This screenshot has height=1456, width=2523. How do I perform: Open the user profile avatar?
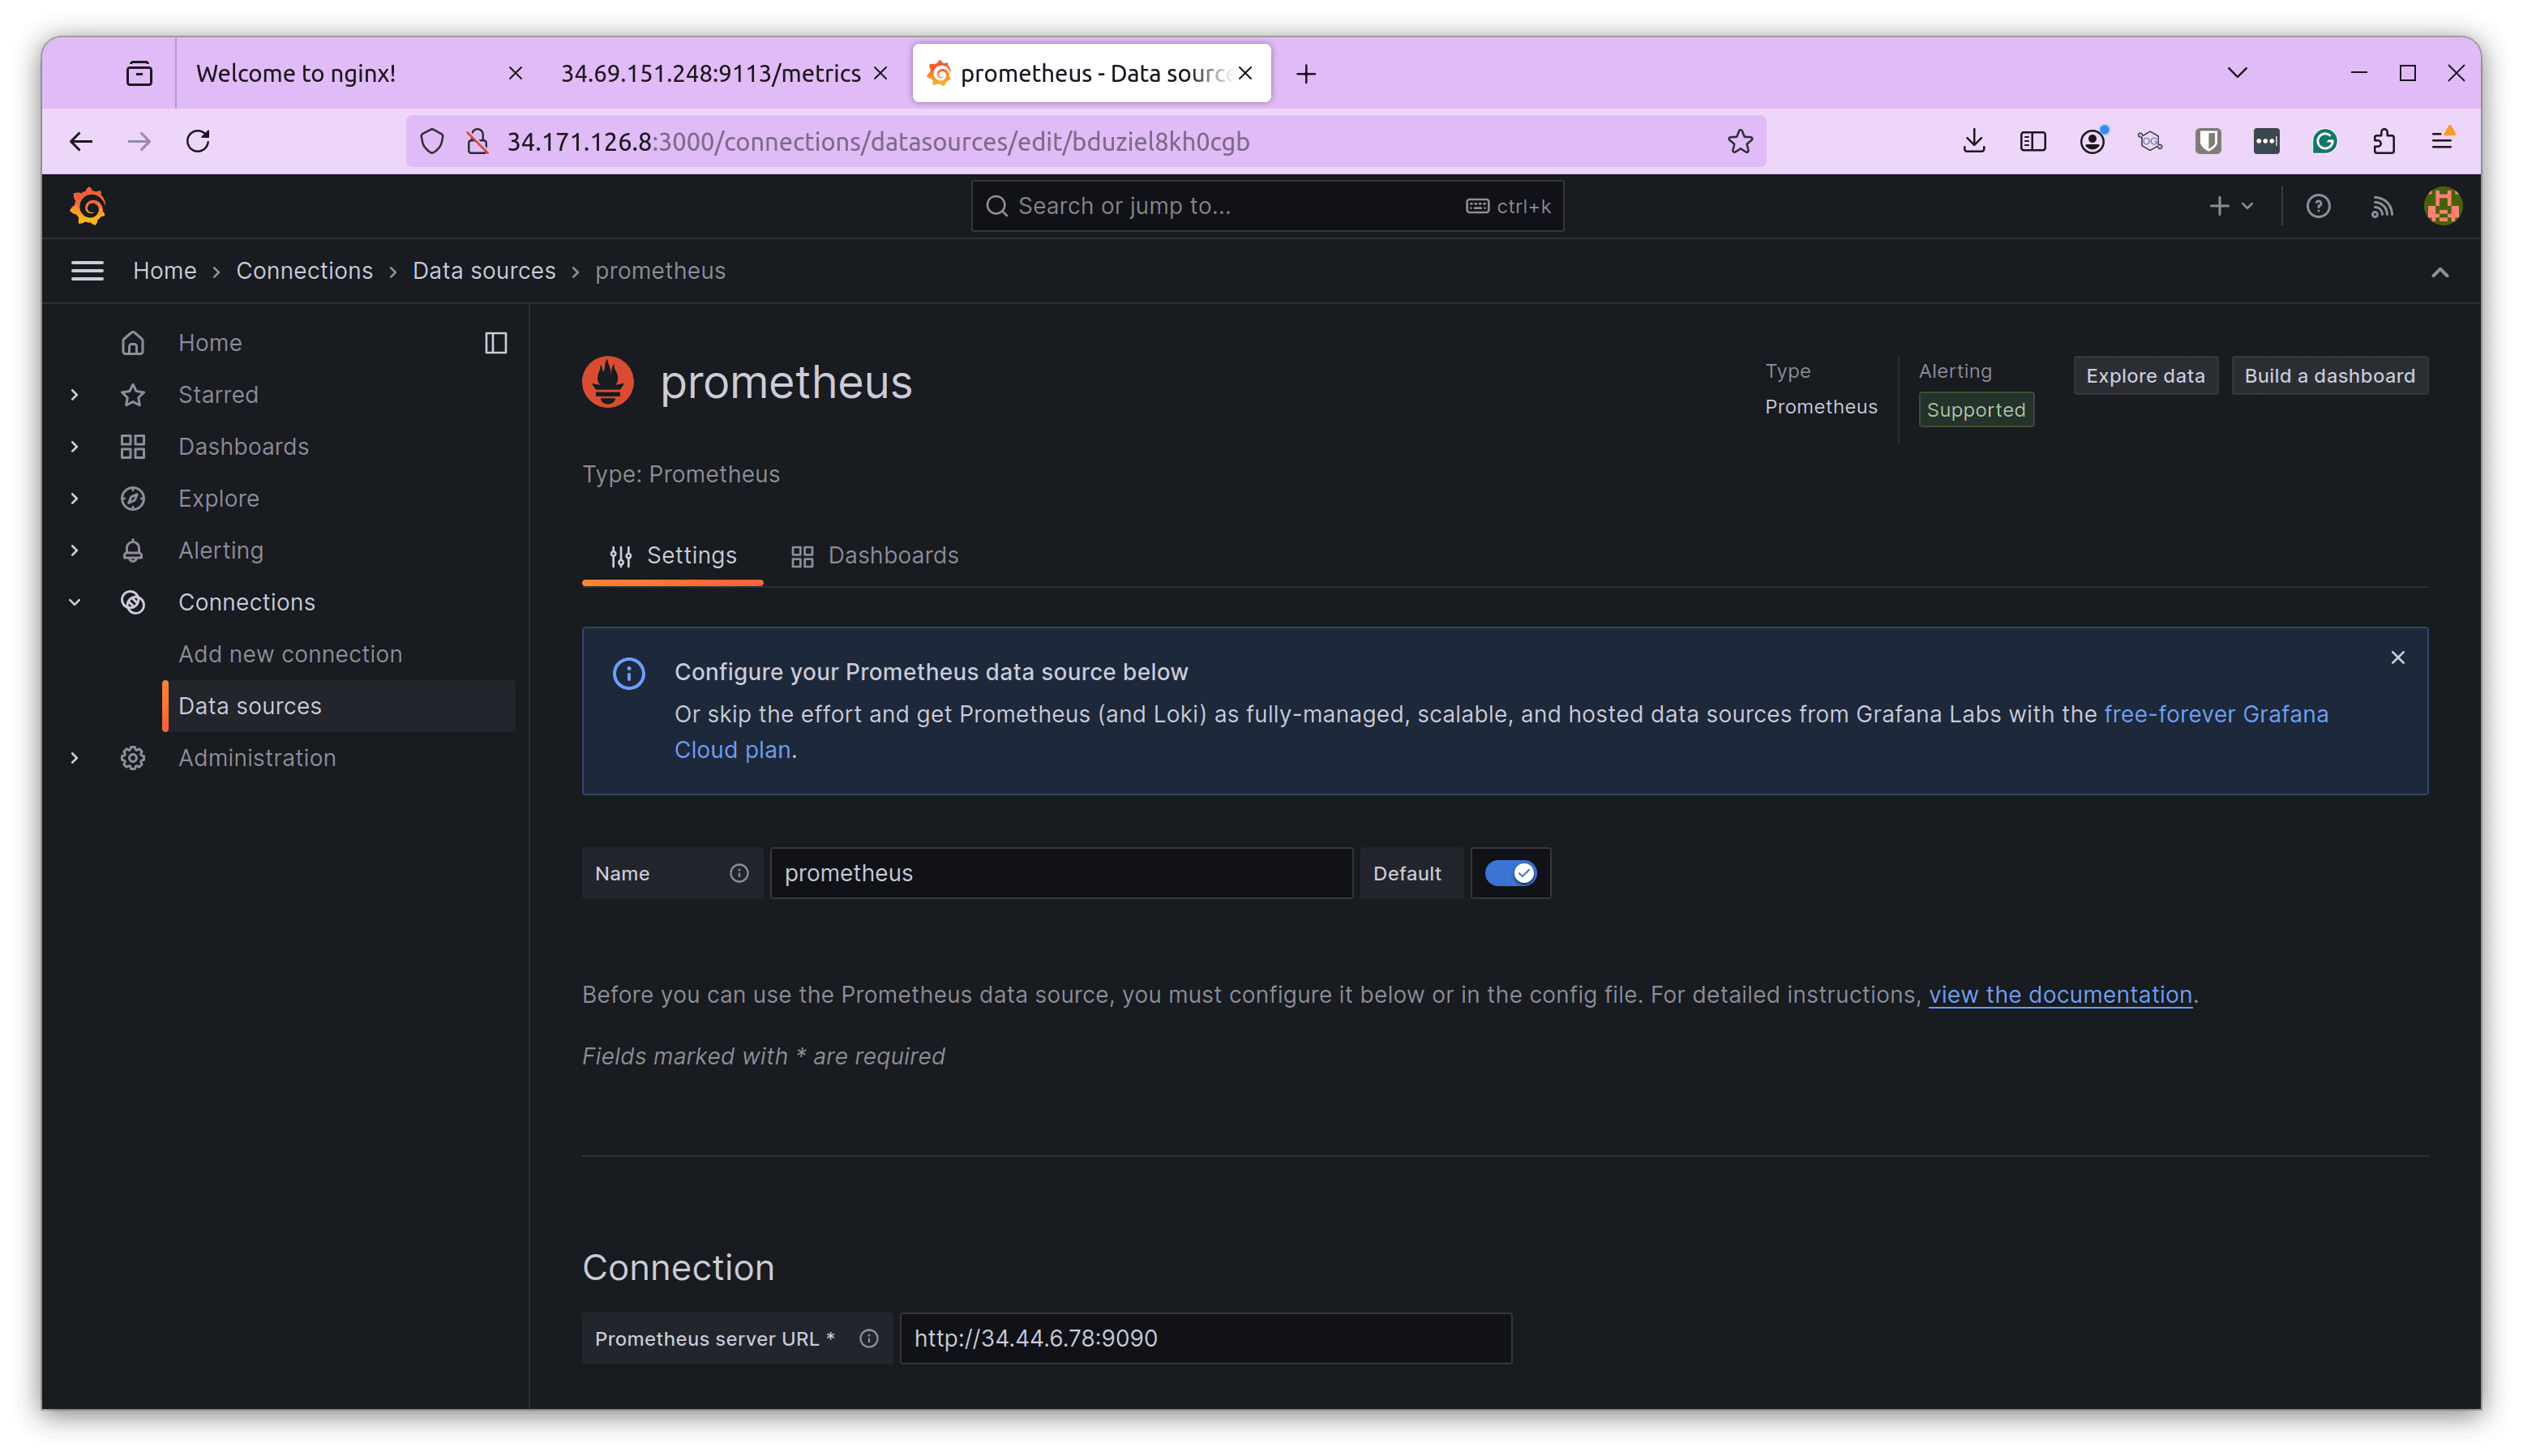point(2442,206)
